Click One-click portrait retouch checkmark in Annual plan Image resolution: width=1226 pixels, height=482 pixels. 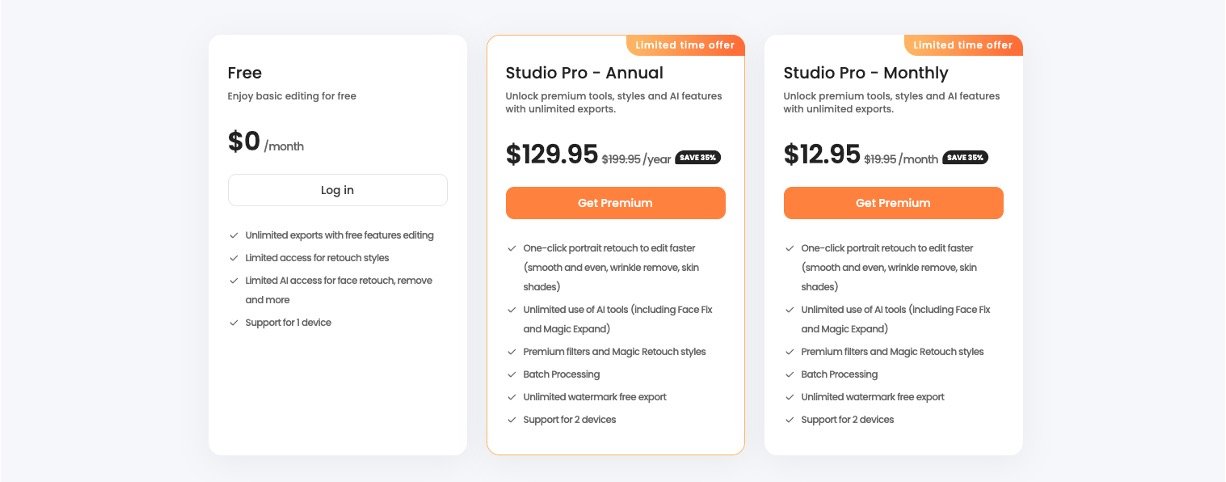(x=511, y=248)
